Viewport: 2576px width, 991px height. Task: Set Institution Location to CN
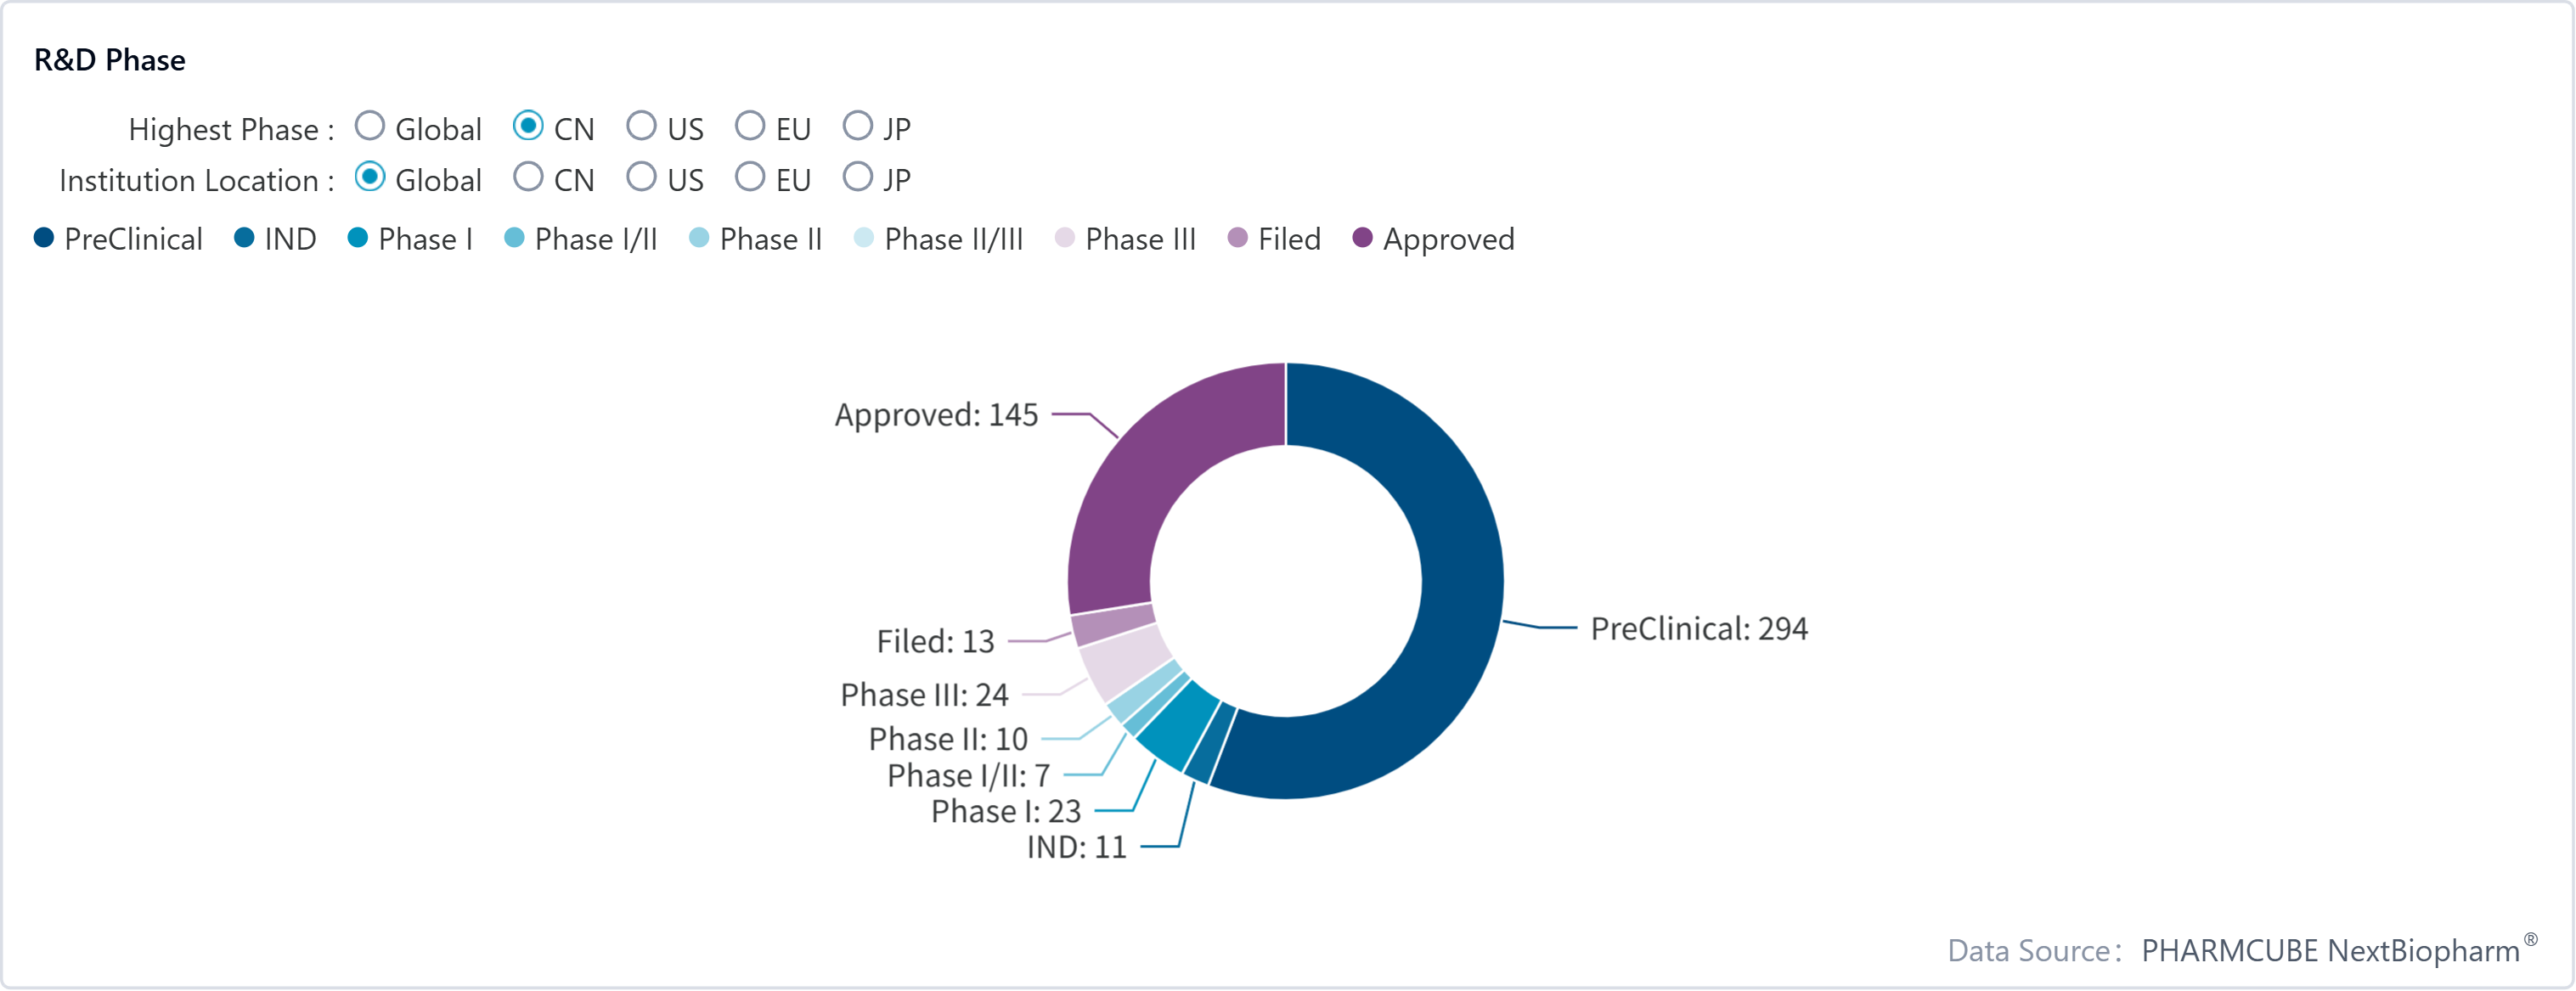(x=528, y=178)
